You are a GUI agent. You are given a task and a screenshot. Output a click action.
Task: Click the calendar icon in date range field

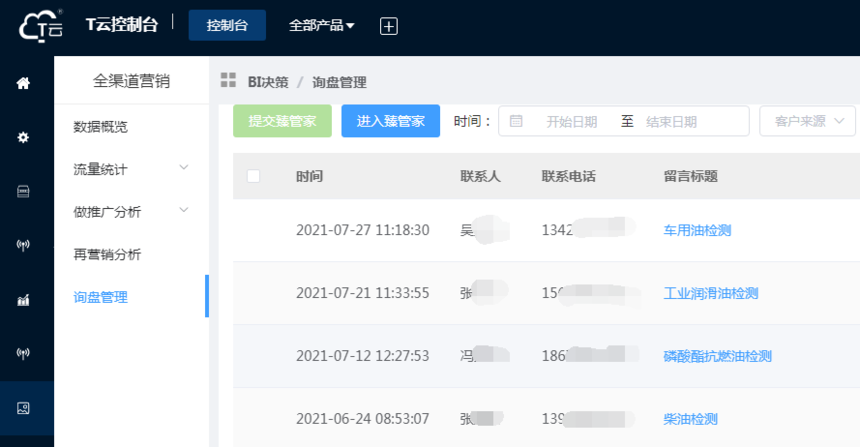coord(516,121)
